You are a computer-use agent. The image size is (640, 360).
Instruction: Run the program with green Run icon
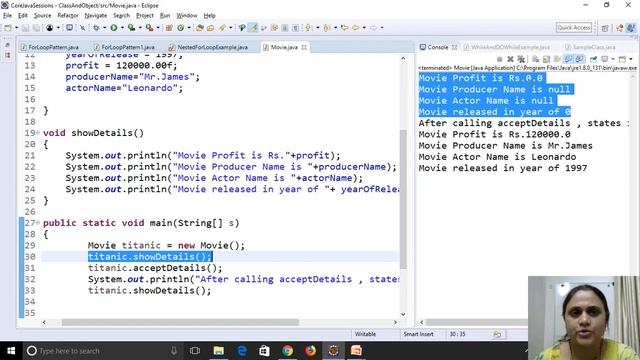[x=114, y=28]
